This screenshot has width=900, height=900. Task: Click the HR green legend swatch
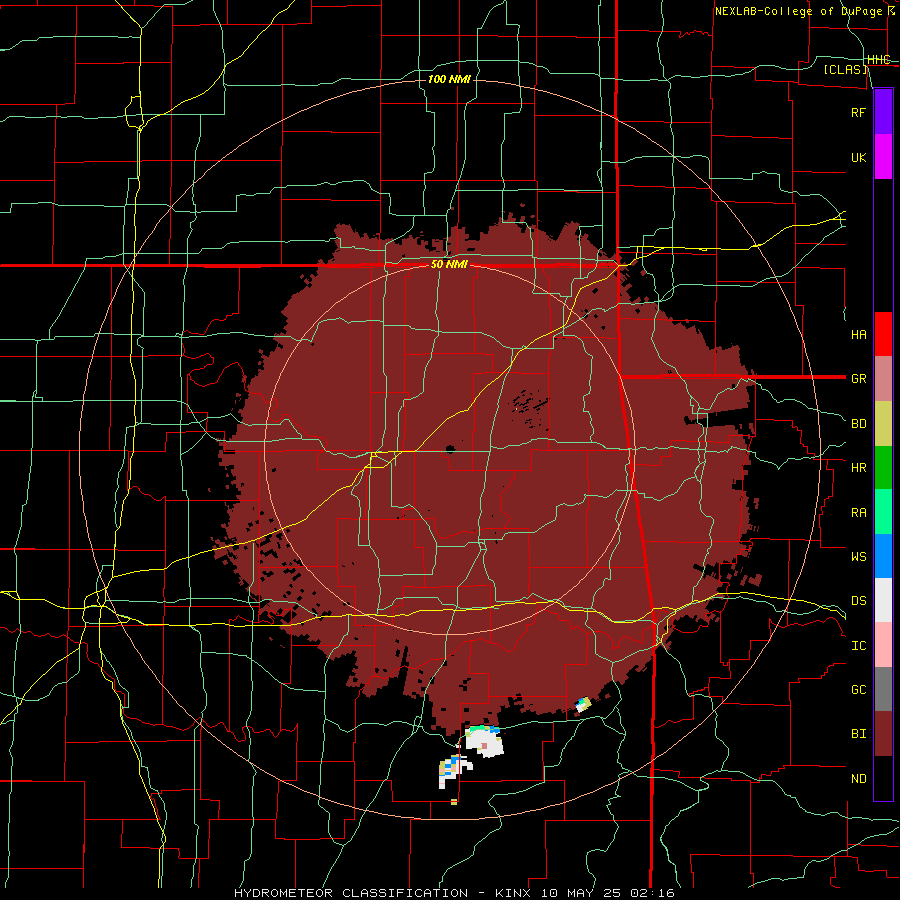(883, 468)
